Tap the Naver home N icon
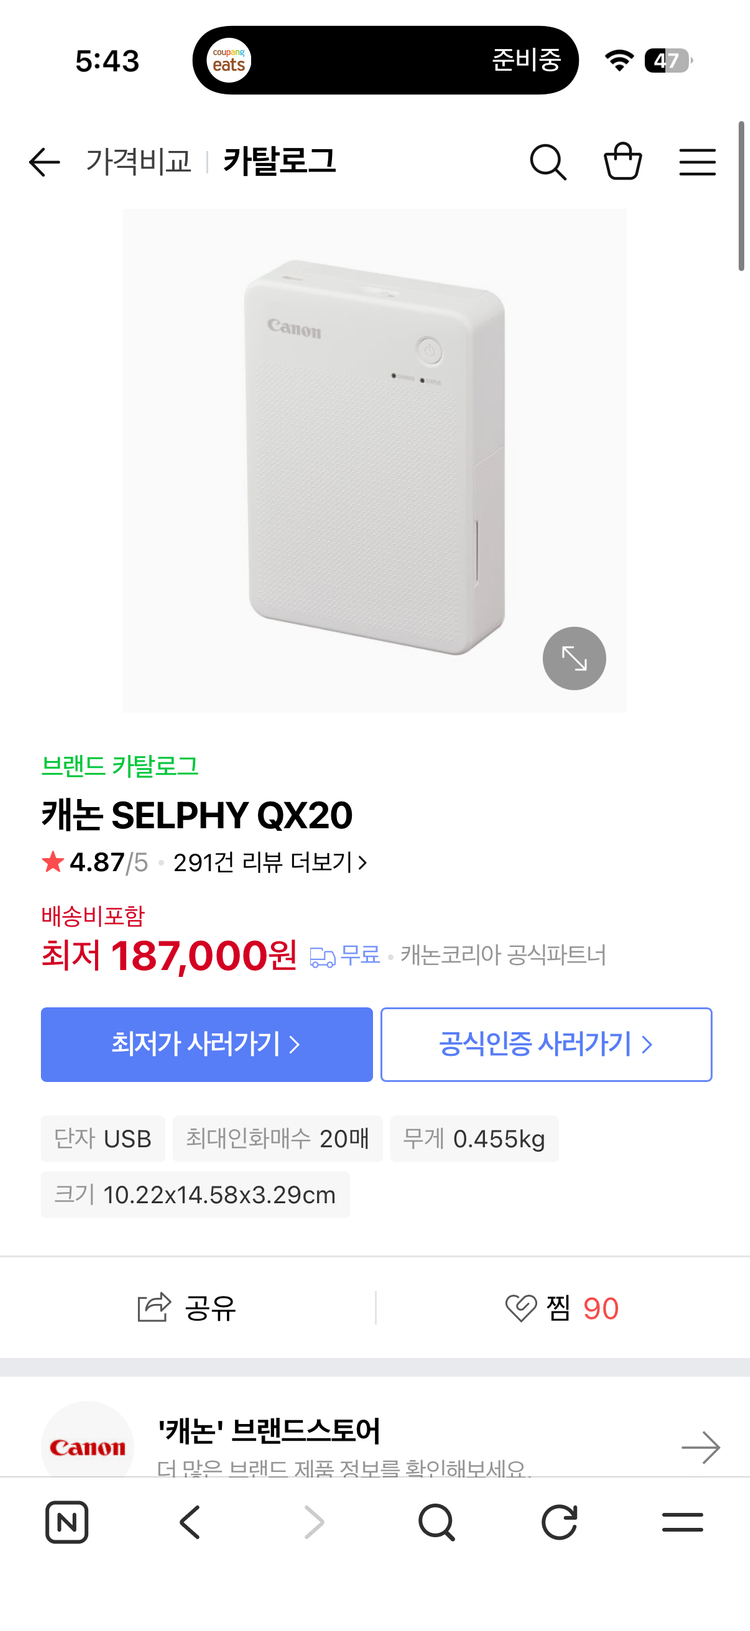This screenshot has height=1631, width=750. (67, 1522)
